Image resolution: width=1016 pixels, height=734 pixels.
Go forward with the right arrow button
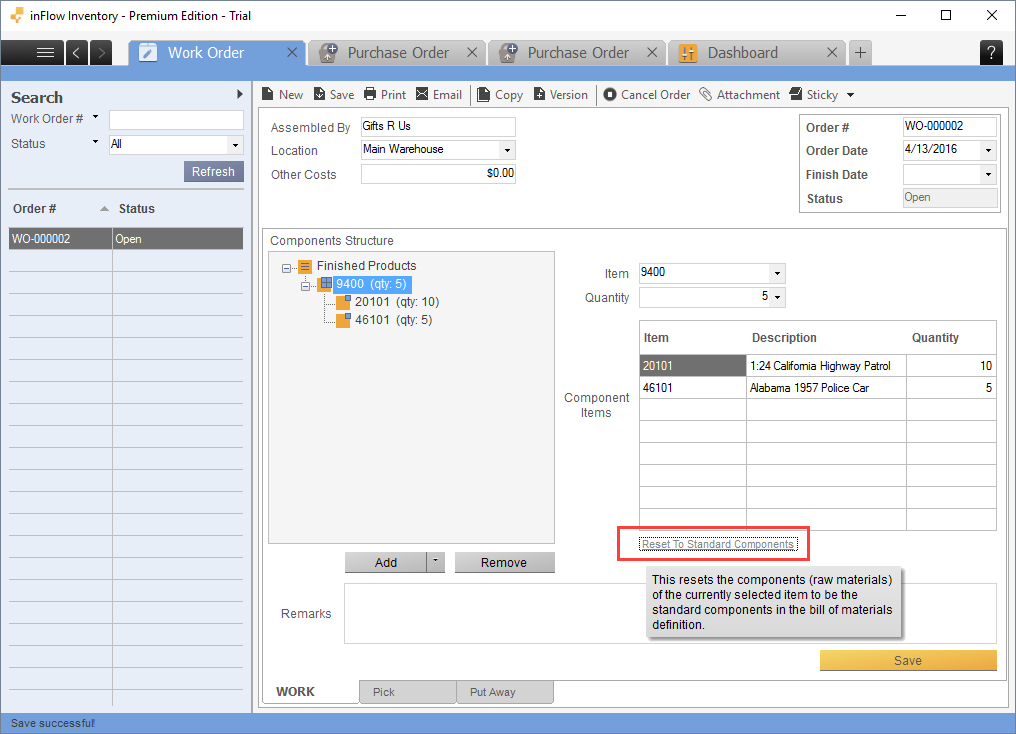point(101,52)
